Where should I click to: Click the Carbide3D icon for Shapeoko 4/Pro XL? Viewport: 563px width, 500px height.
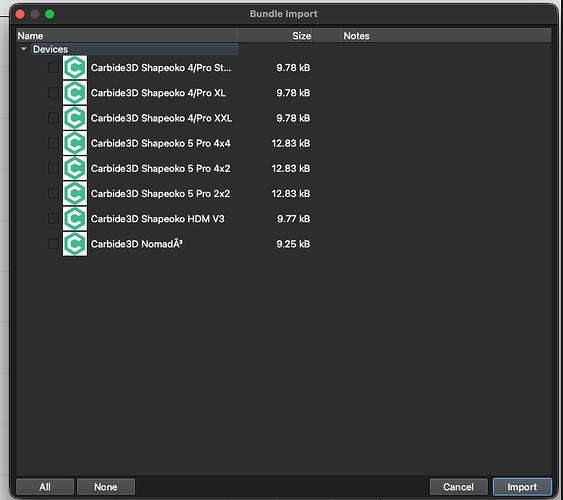point(75,93)
